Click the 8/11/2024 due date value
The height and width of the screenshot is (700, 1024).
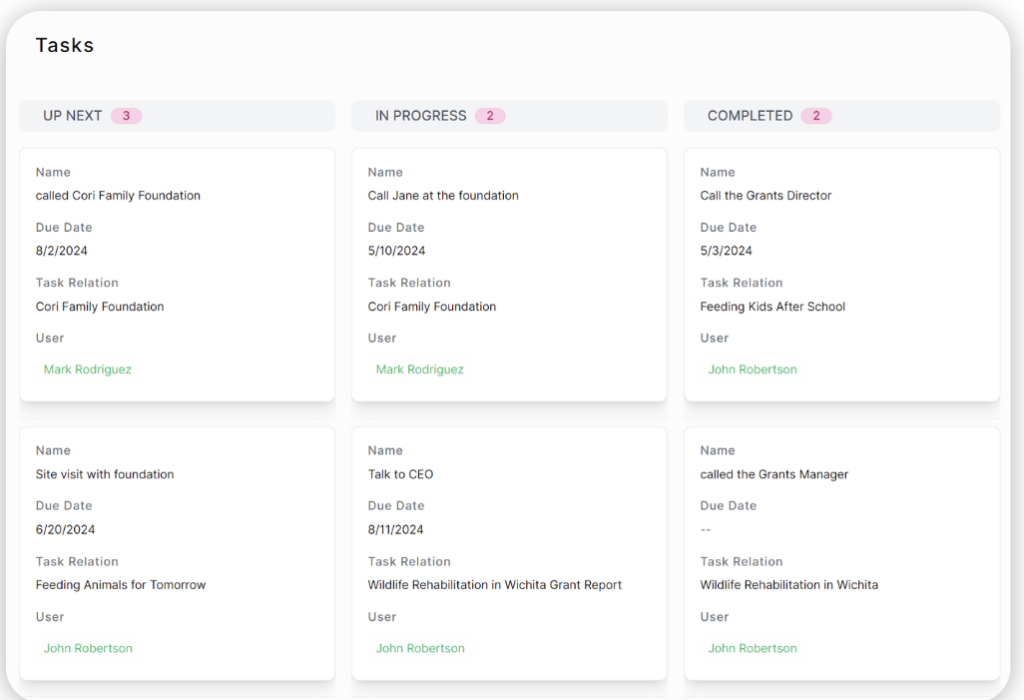396,530
